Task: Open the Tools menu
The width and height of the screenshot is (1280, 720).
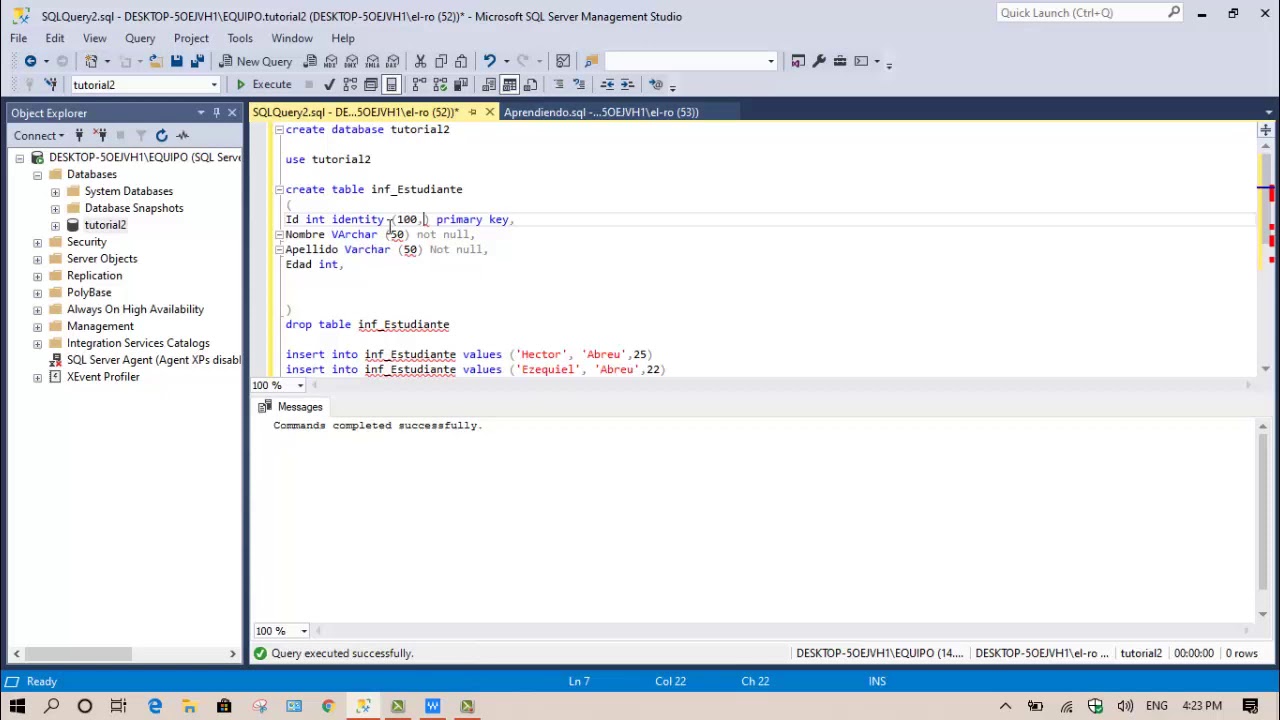Action: tap(240, 38)
